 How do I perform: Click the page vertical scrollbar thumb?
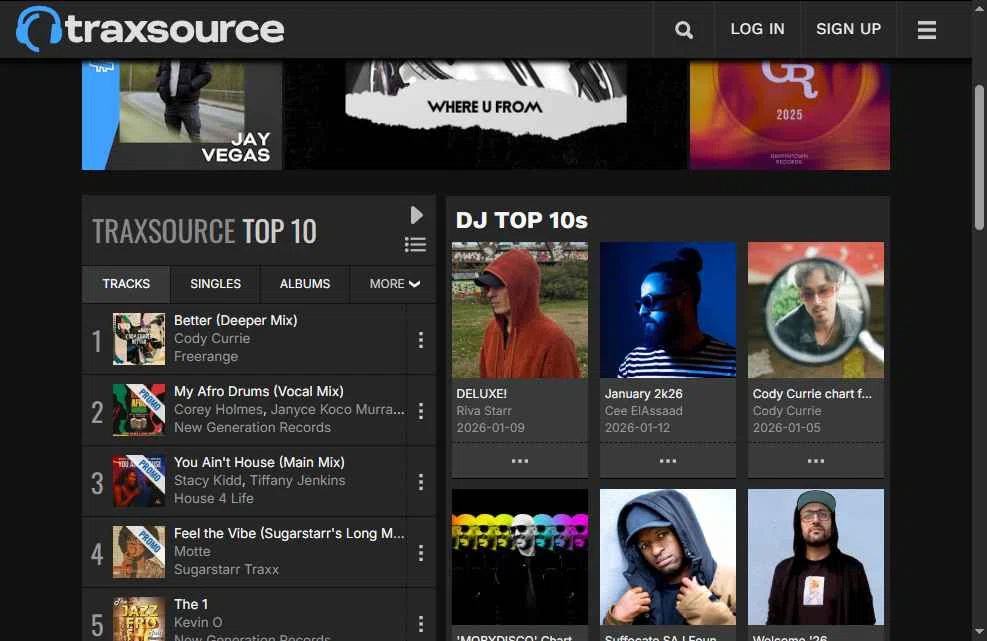979,157
